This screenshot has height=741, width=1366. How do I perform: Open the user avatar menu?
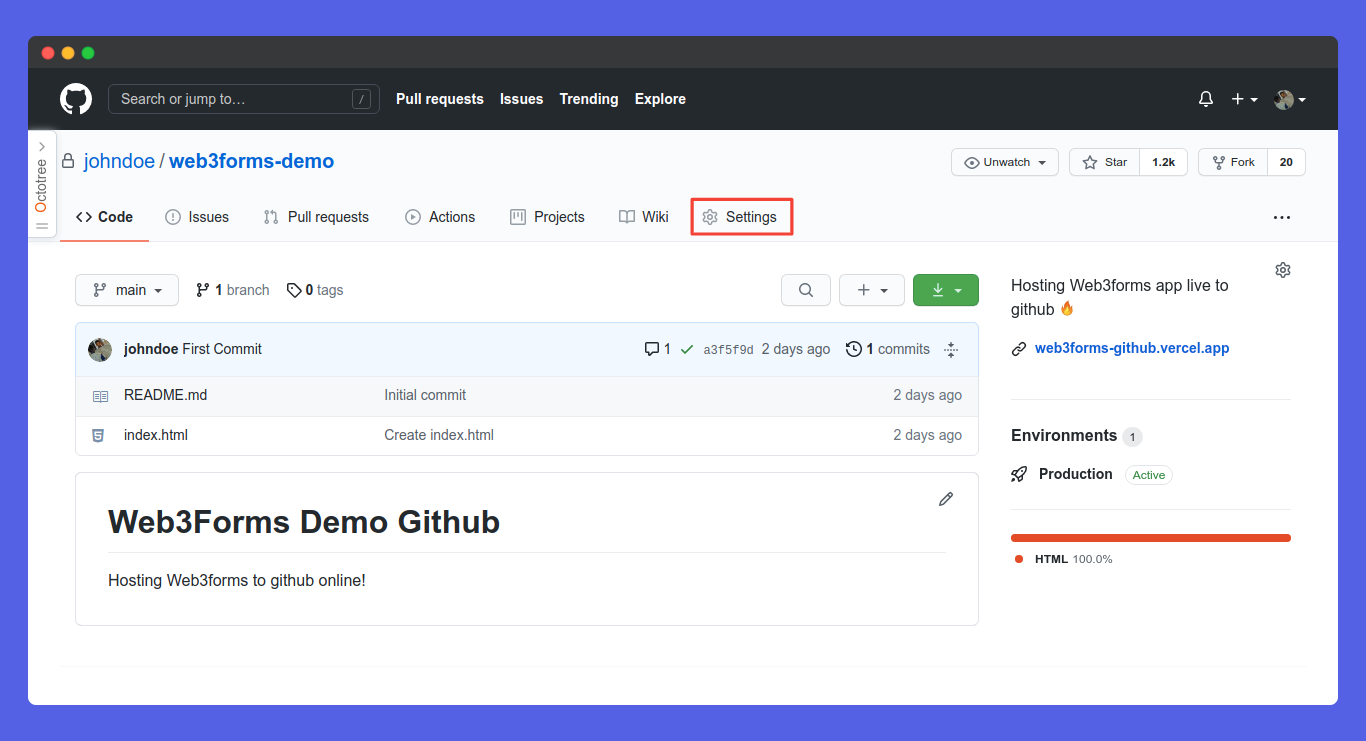tap(1289, 99)
